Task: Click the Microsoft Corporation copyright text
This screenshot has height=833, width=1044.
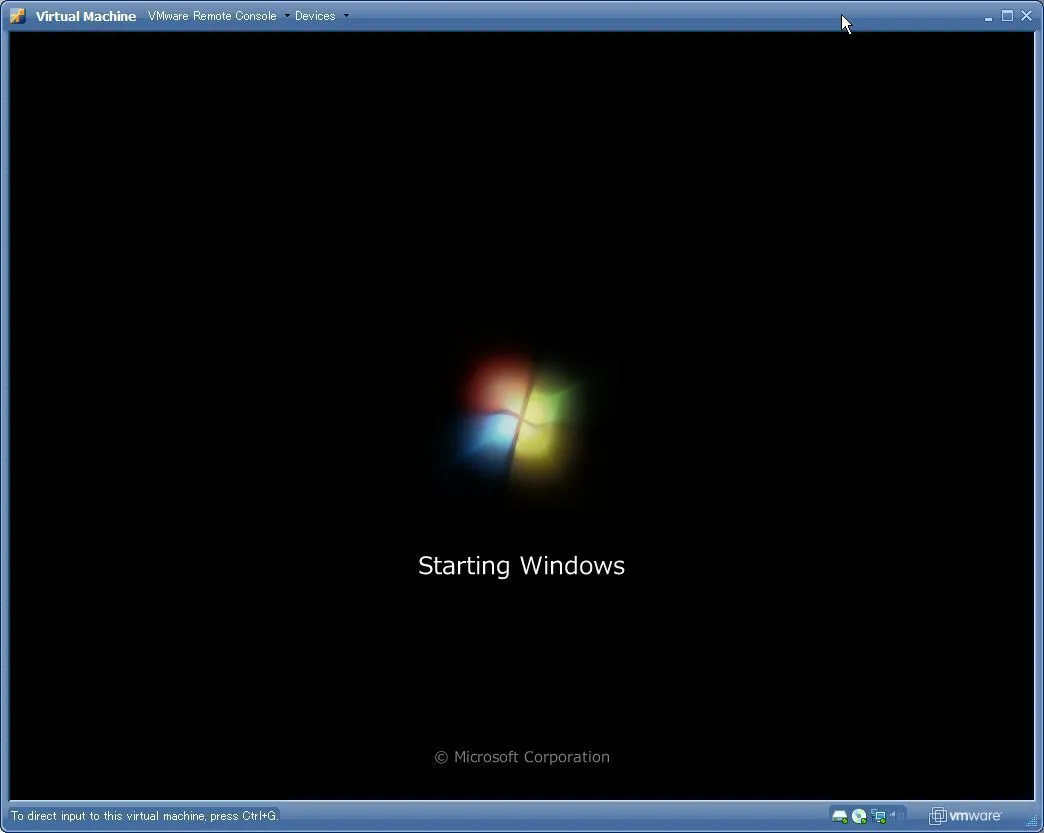Action: click(521, 757)
